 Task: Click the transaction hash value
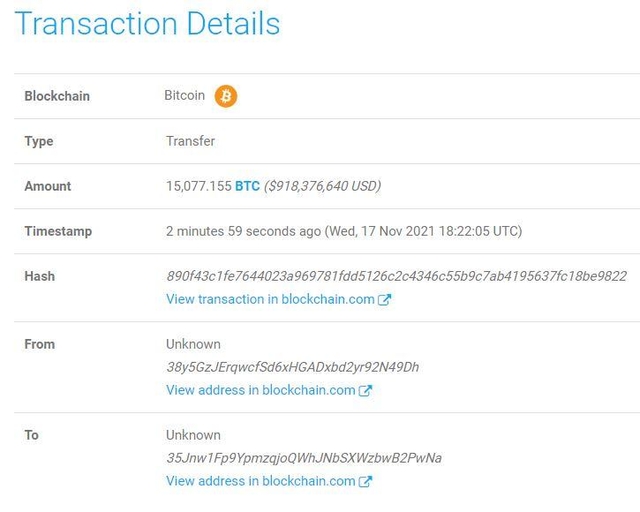396,276
